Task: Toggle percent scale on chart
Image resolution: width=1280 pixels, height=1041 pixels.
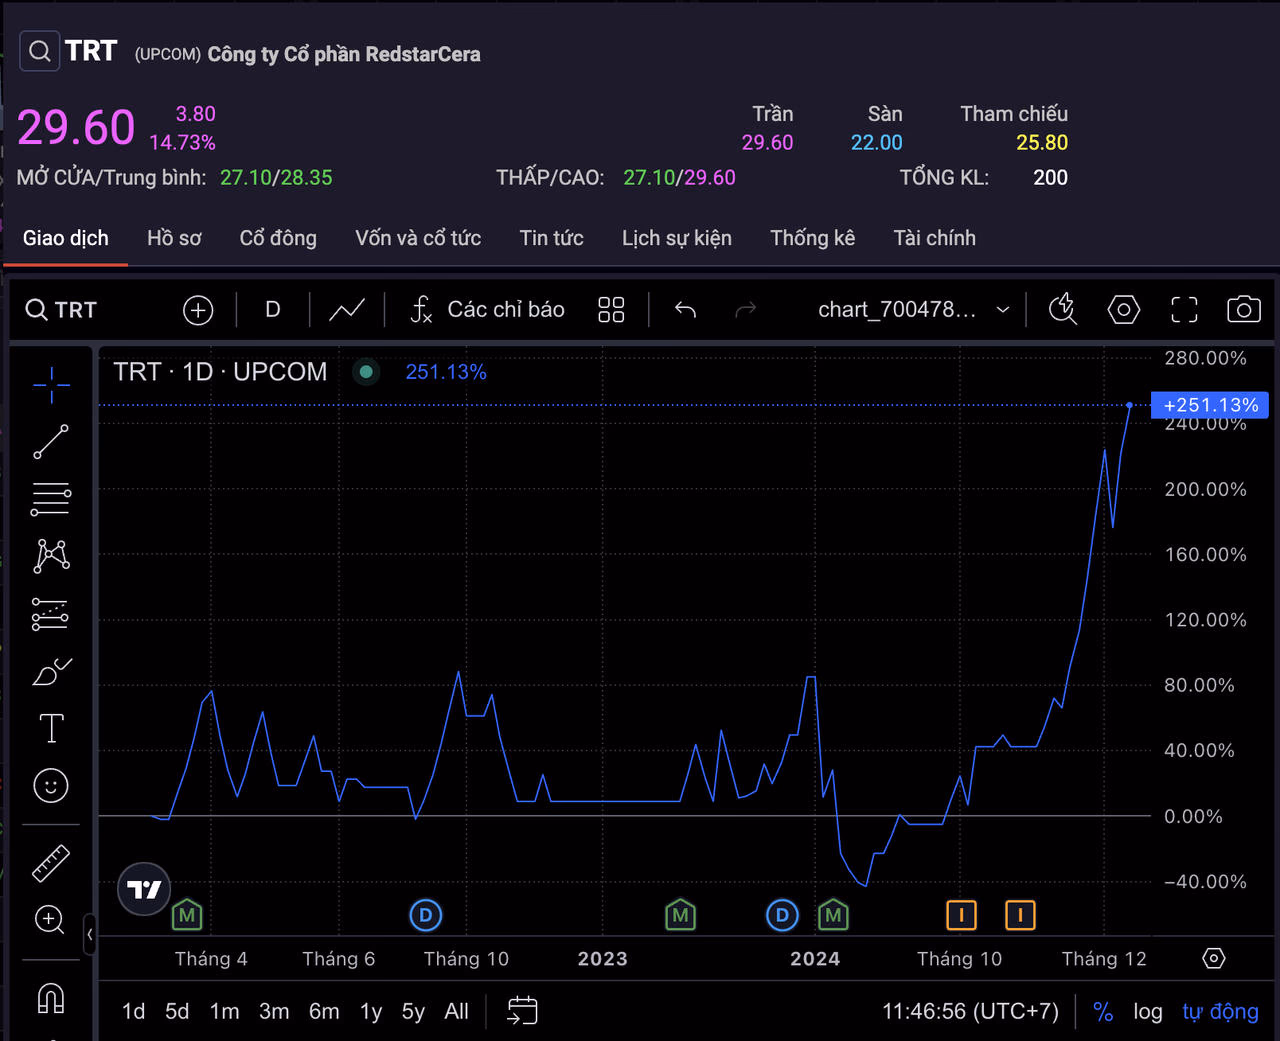Action: pyautogui.click(x=1103, y=1012)
